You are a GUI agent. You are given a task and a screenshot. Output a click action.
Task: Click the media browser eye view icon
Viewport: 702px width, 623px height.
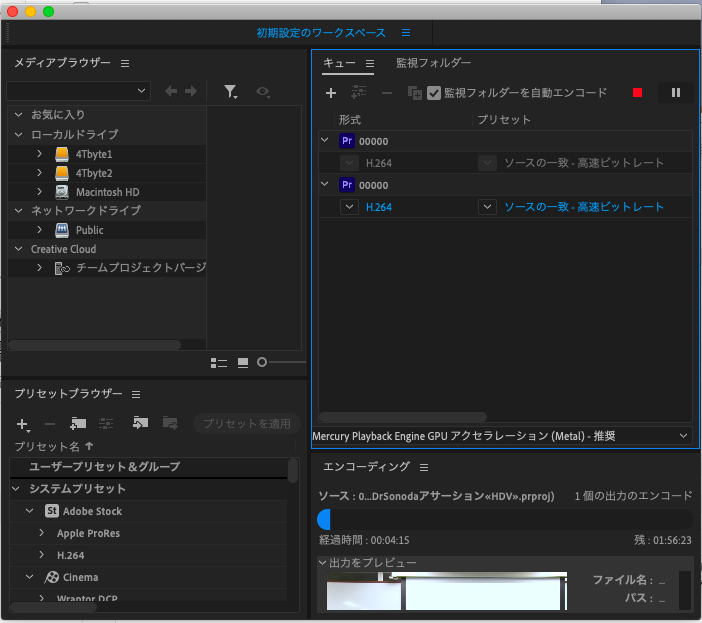(x=263, y=92)
